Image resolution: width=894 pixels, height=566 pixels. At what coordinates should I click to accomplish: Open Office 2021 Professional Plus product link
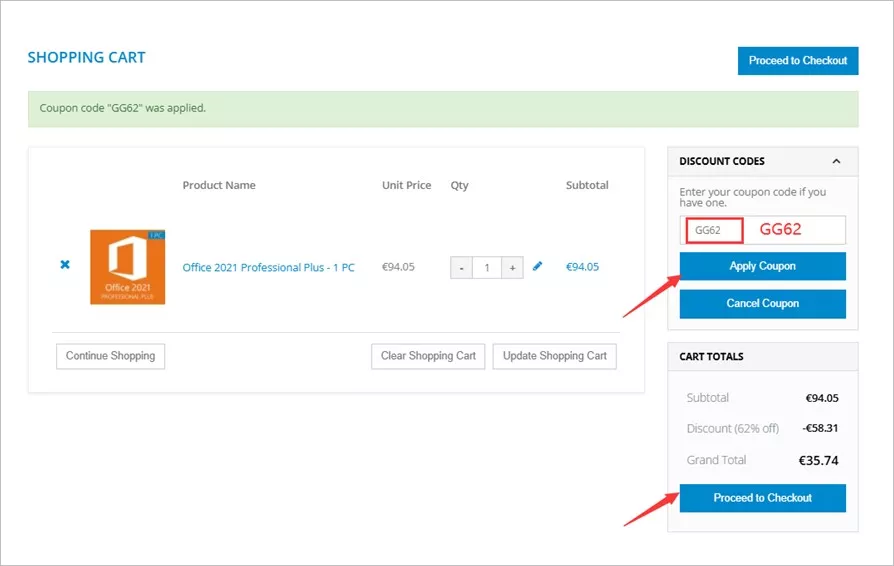click(268, 268)
